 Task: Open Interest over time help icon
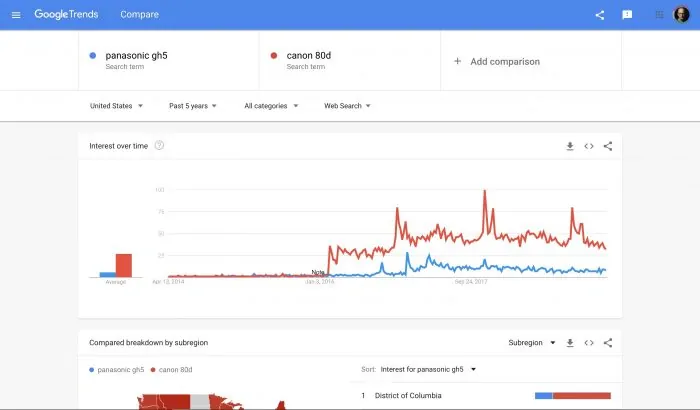[159, 146]
